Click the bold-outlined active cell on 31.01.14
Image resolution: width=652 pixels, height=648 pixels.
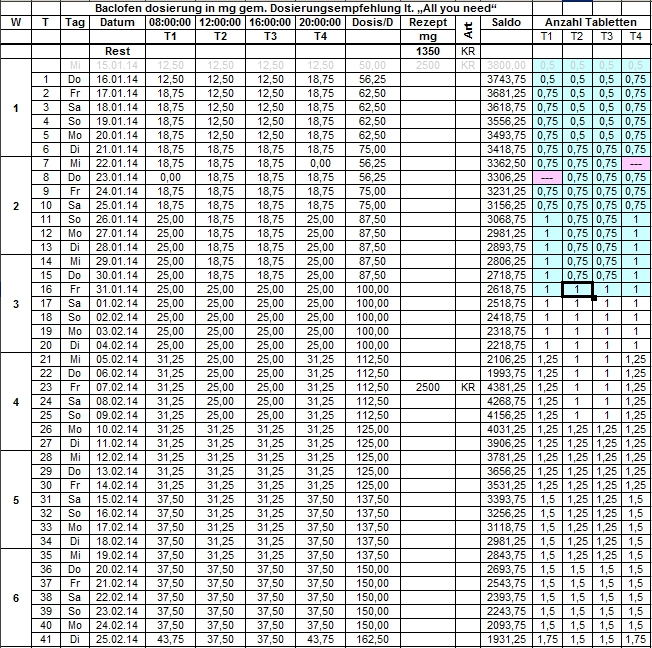click(x=576, y=288)
